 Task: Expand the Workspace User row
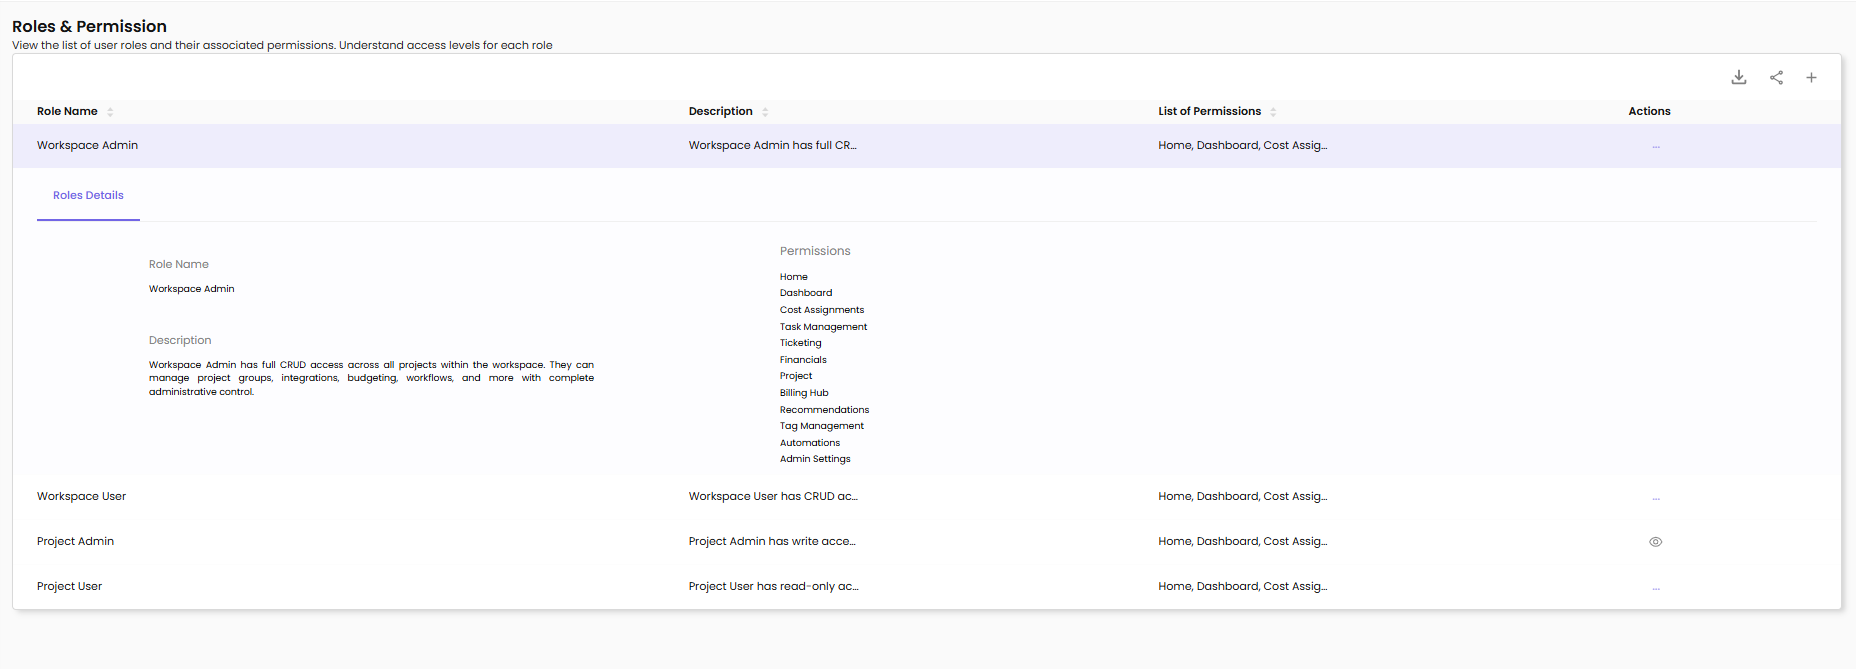point(82,497)
